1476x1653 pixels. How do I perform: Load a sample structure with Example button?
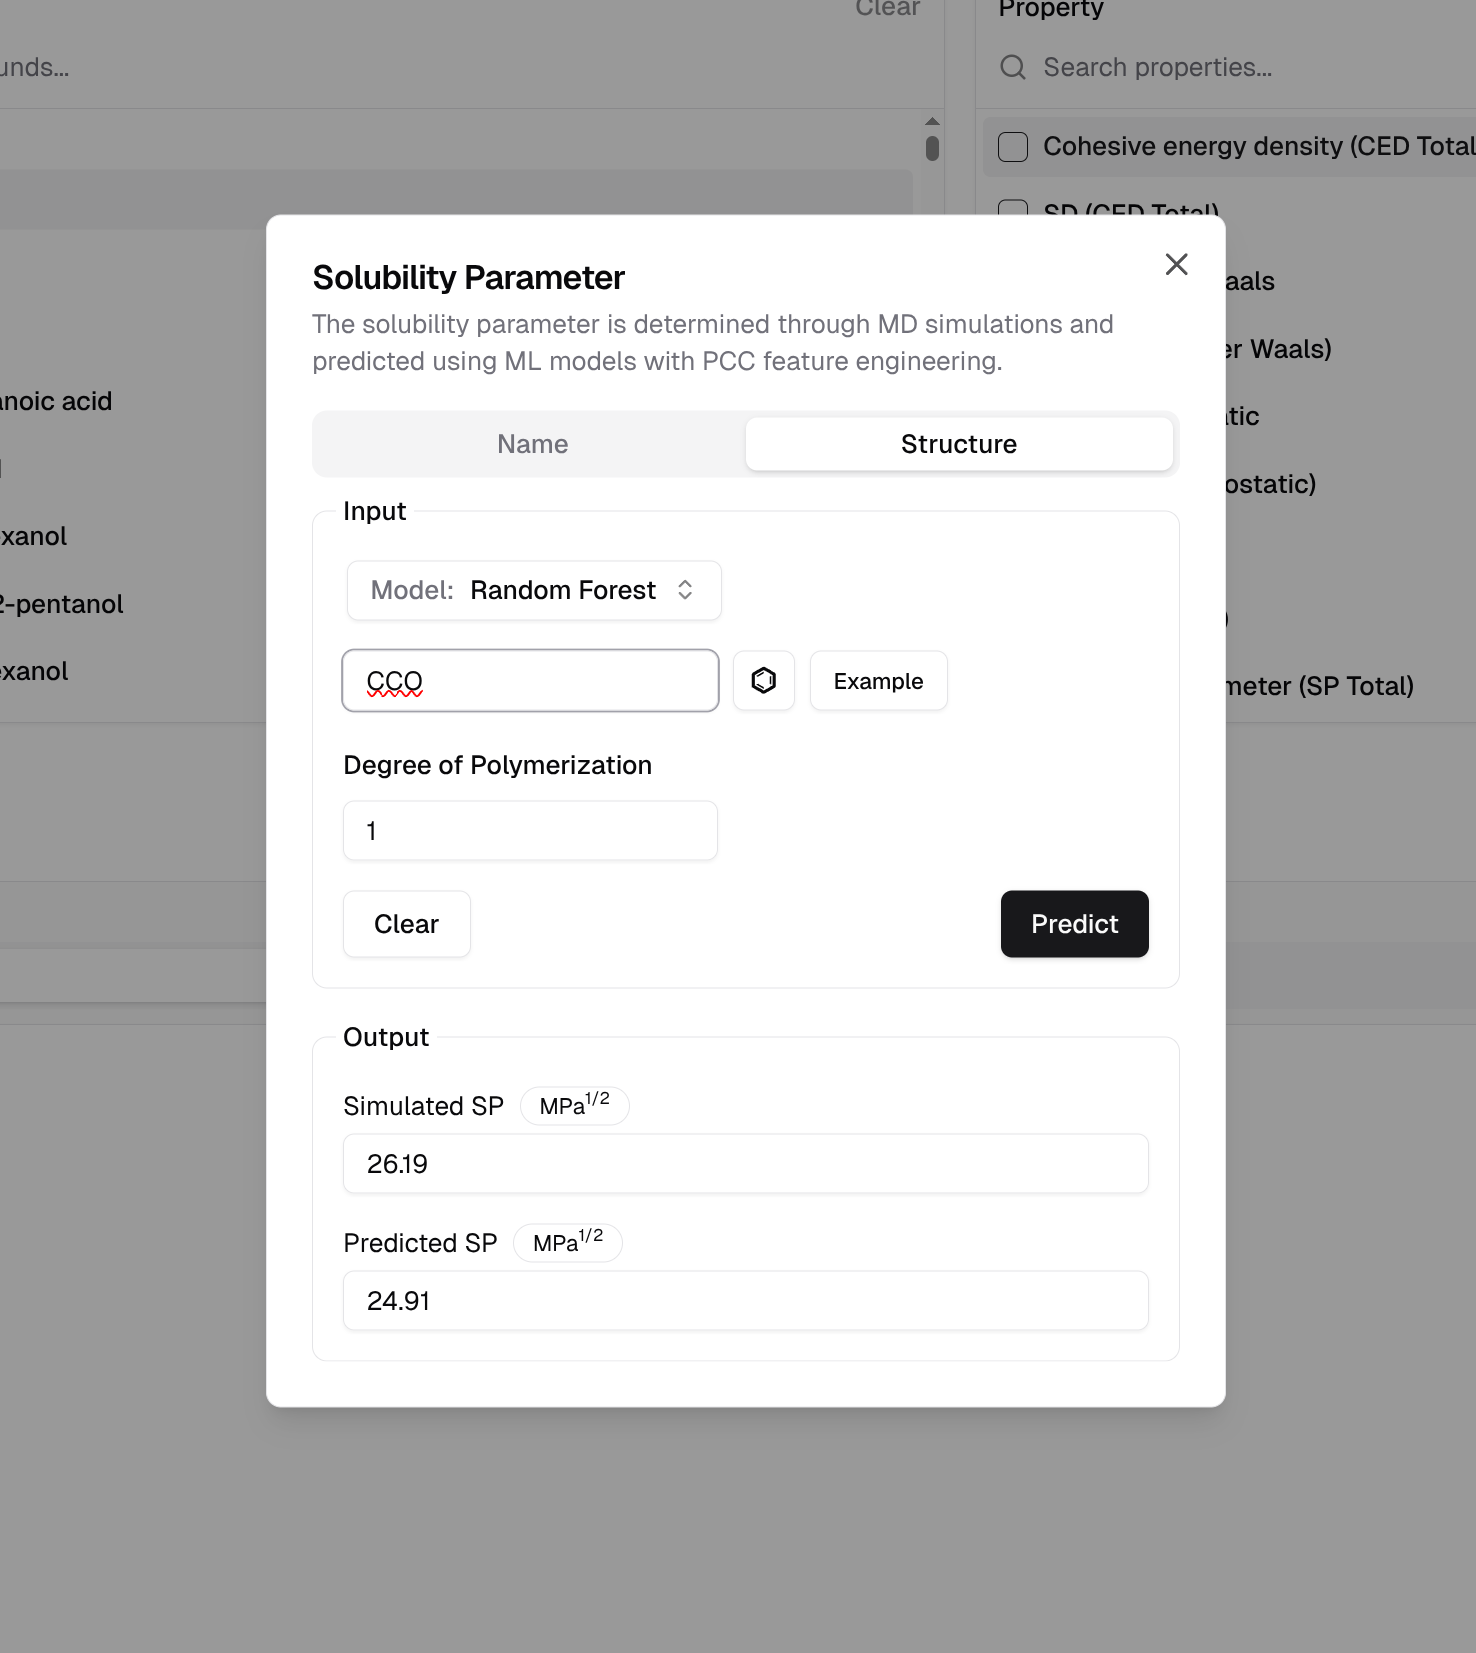pyautogui.click(x=878, y=681)
